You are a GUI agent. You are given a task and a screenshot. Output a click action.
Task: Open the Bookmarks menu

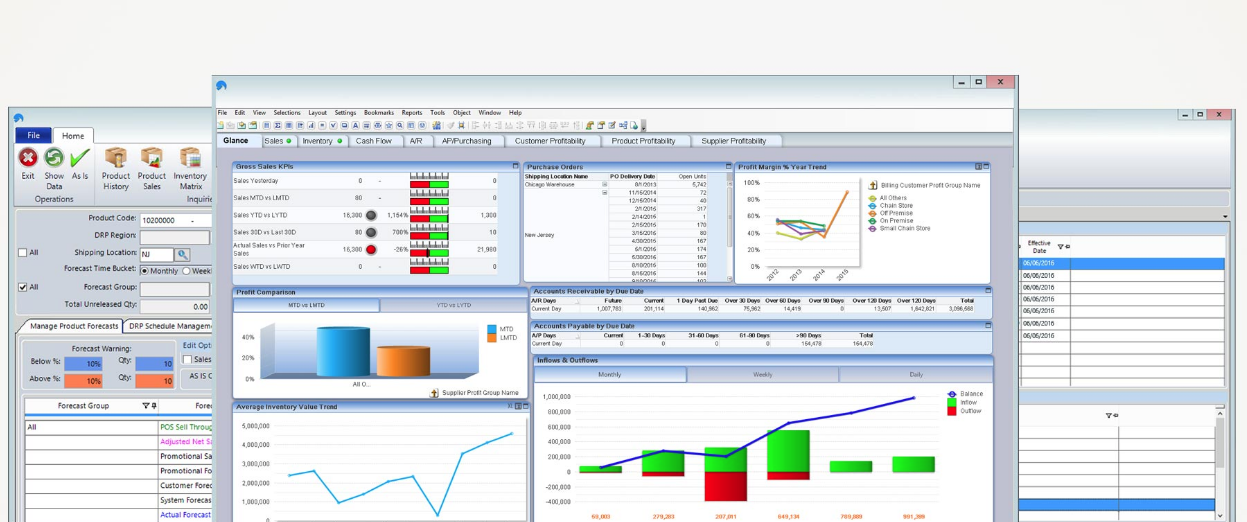tap(379, 113)
